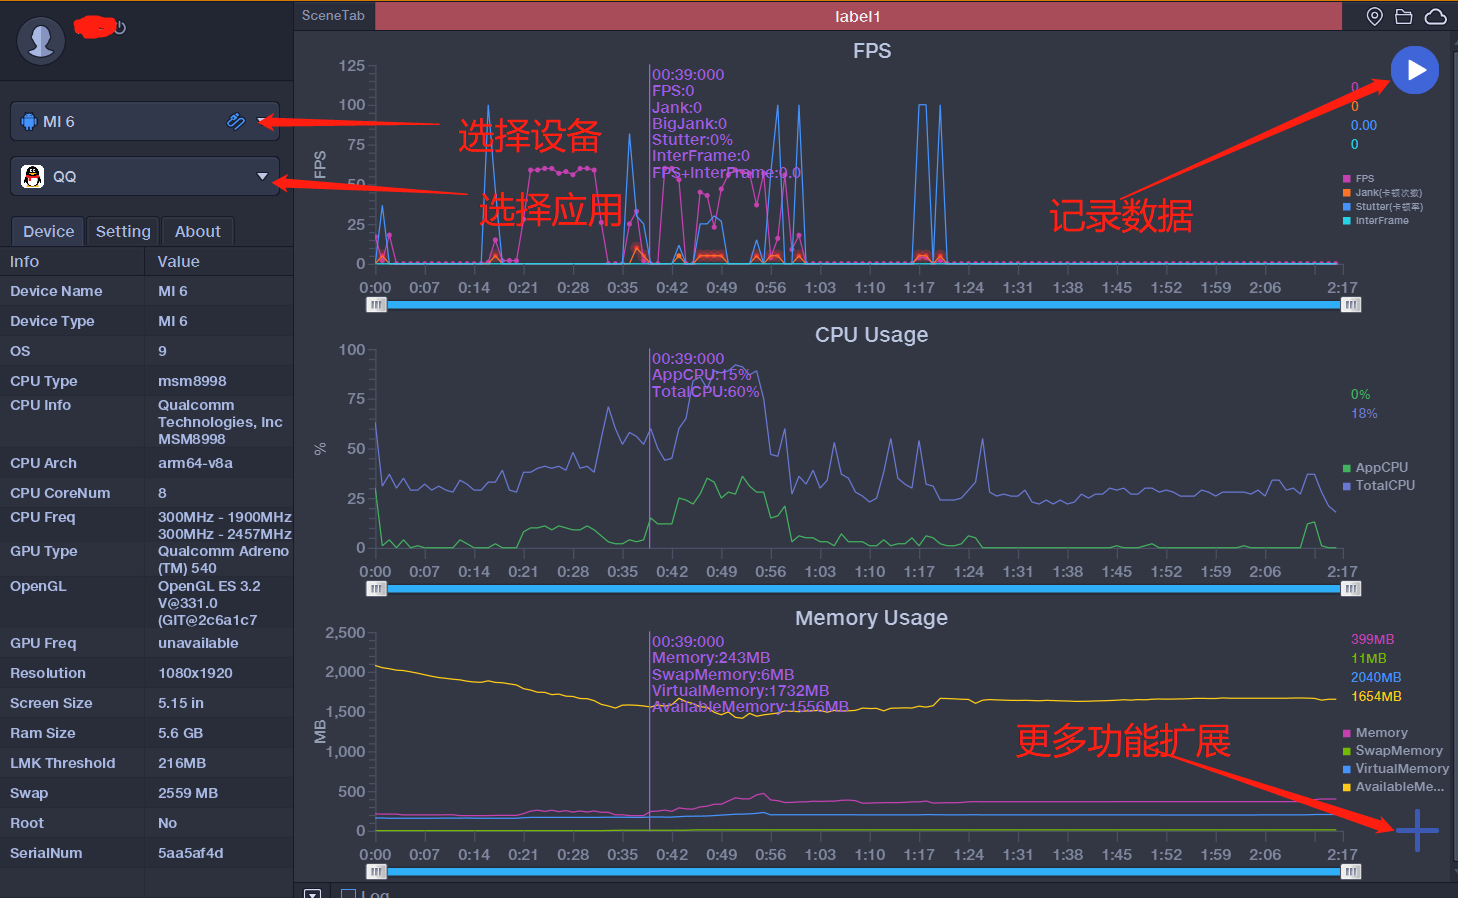
Task: Open the folder icon for saved records
Action: tap(1404, 16)
